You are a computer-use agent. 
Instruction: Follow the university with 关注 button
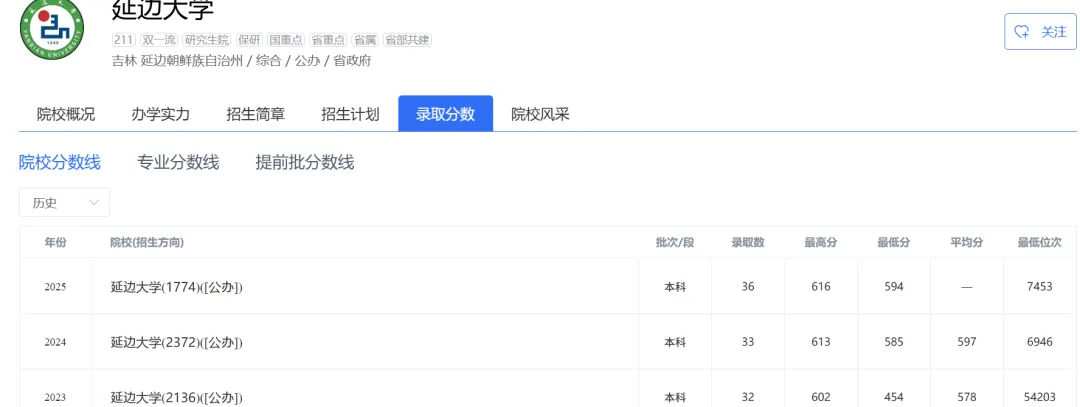pos(1040,31)
